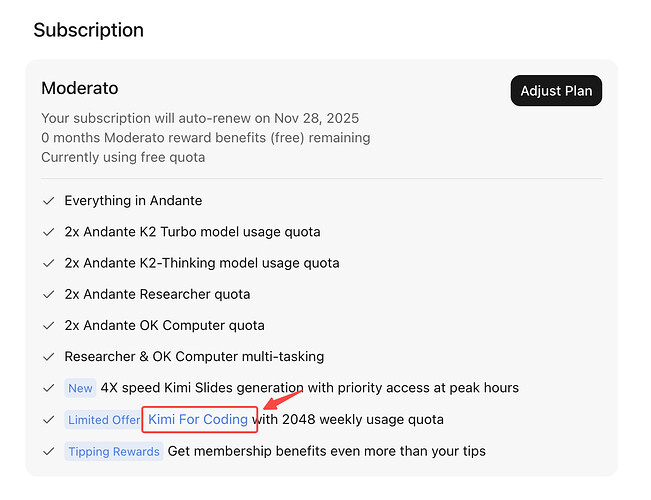Image resolution: width=651 pixels, height=500 pixels.
Task: Click checkmark beside K2 Turbo model quota
Action: (48, 232)
